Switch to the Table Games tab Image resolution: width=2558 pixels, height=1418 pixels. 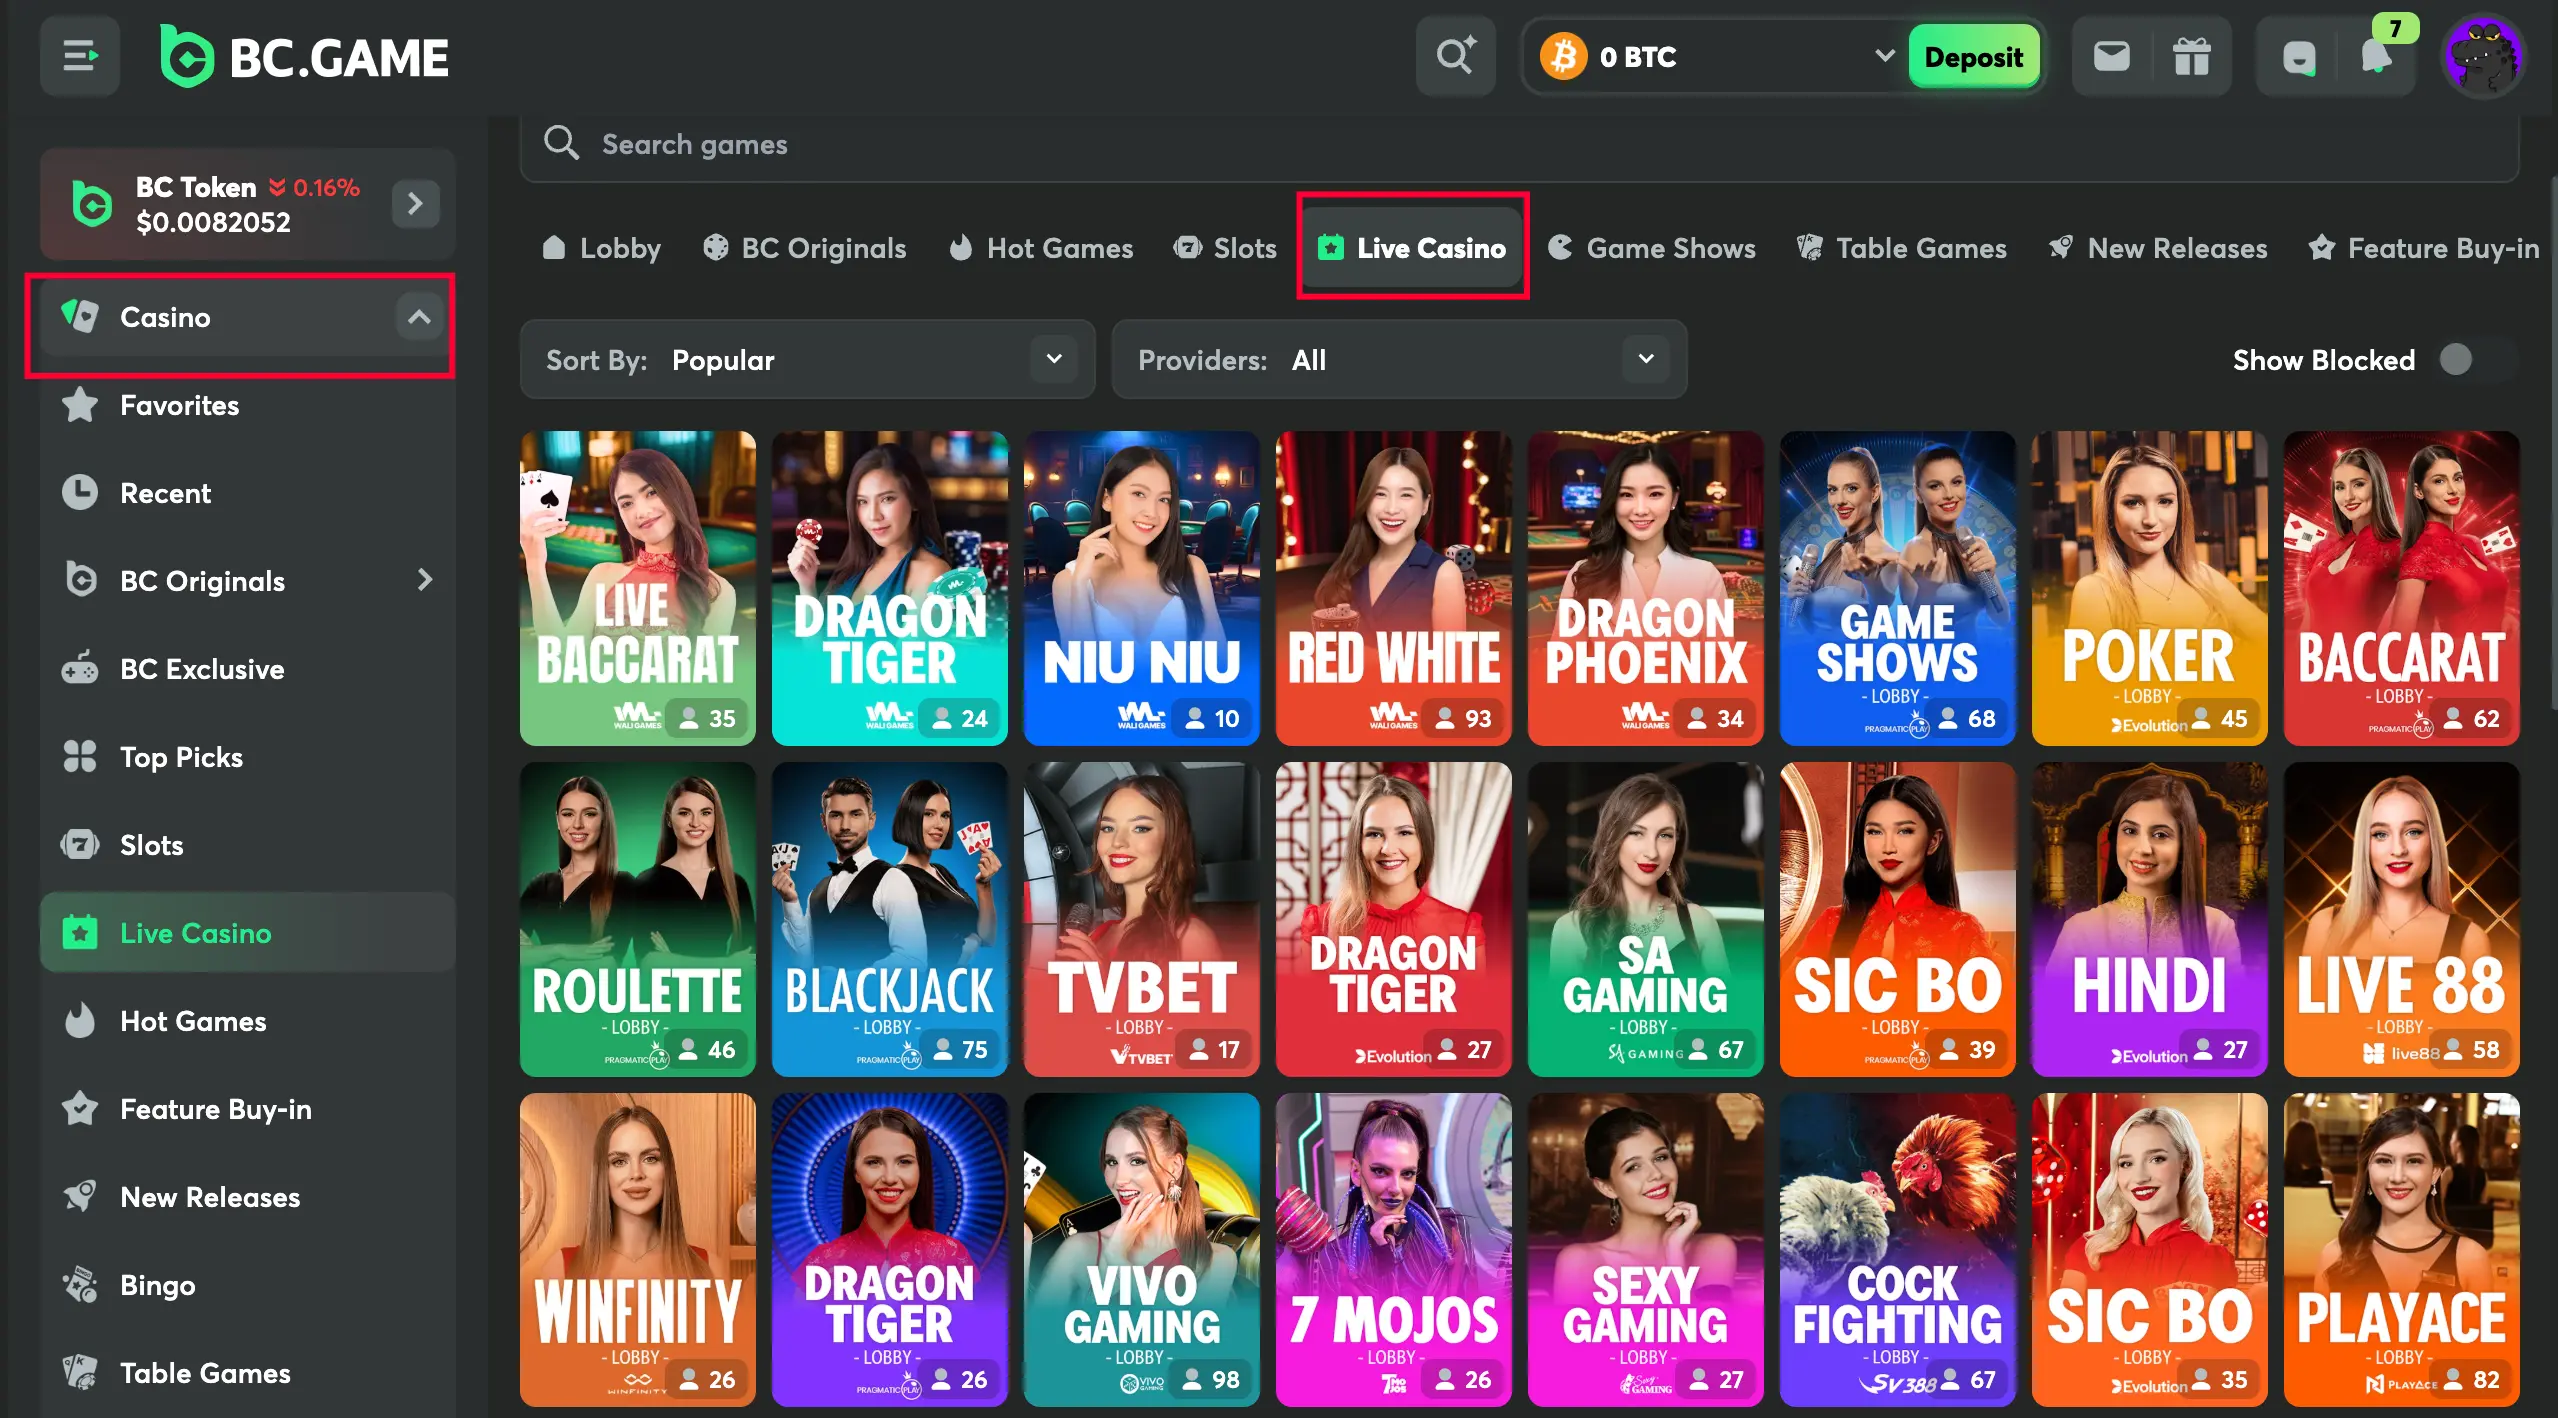point(1901,248)
